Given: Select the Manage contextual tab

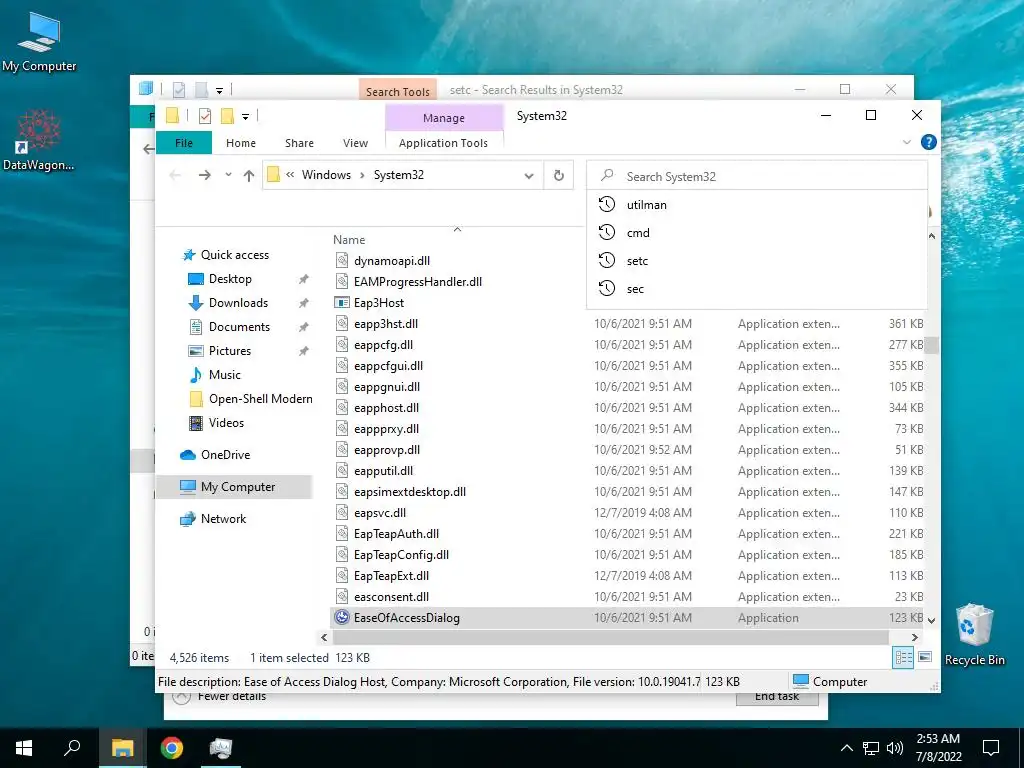Looking at the screenshot, I should (444, 118).
